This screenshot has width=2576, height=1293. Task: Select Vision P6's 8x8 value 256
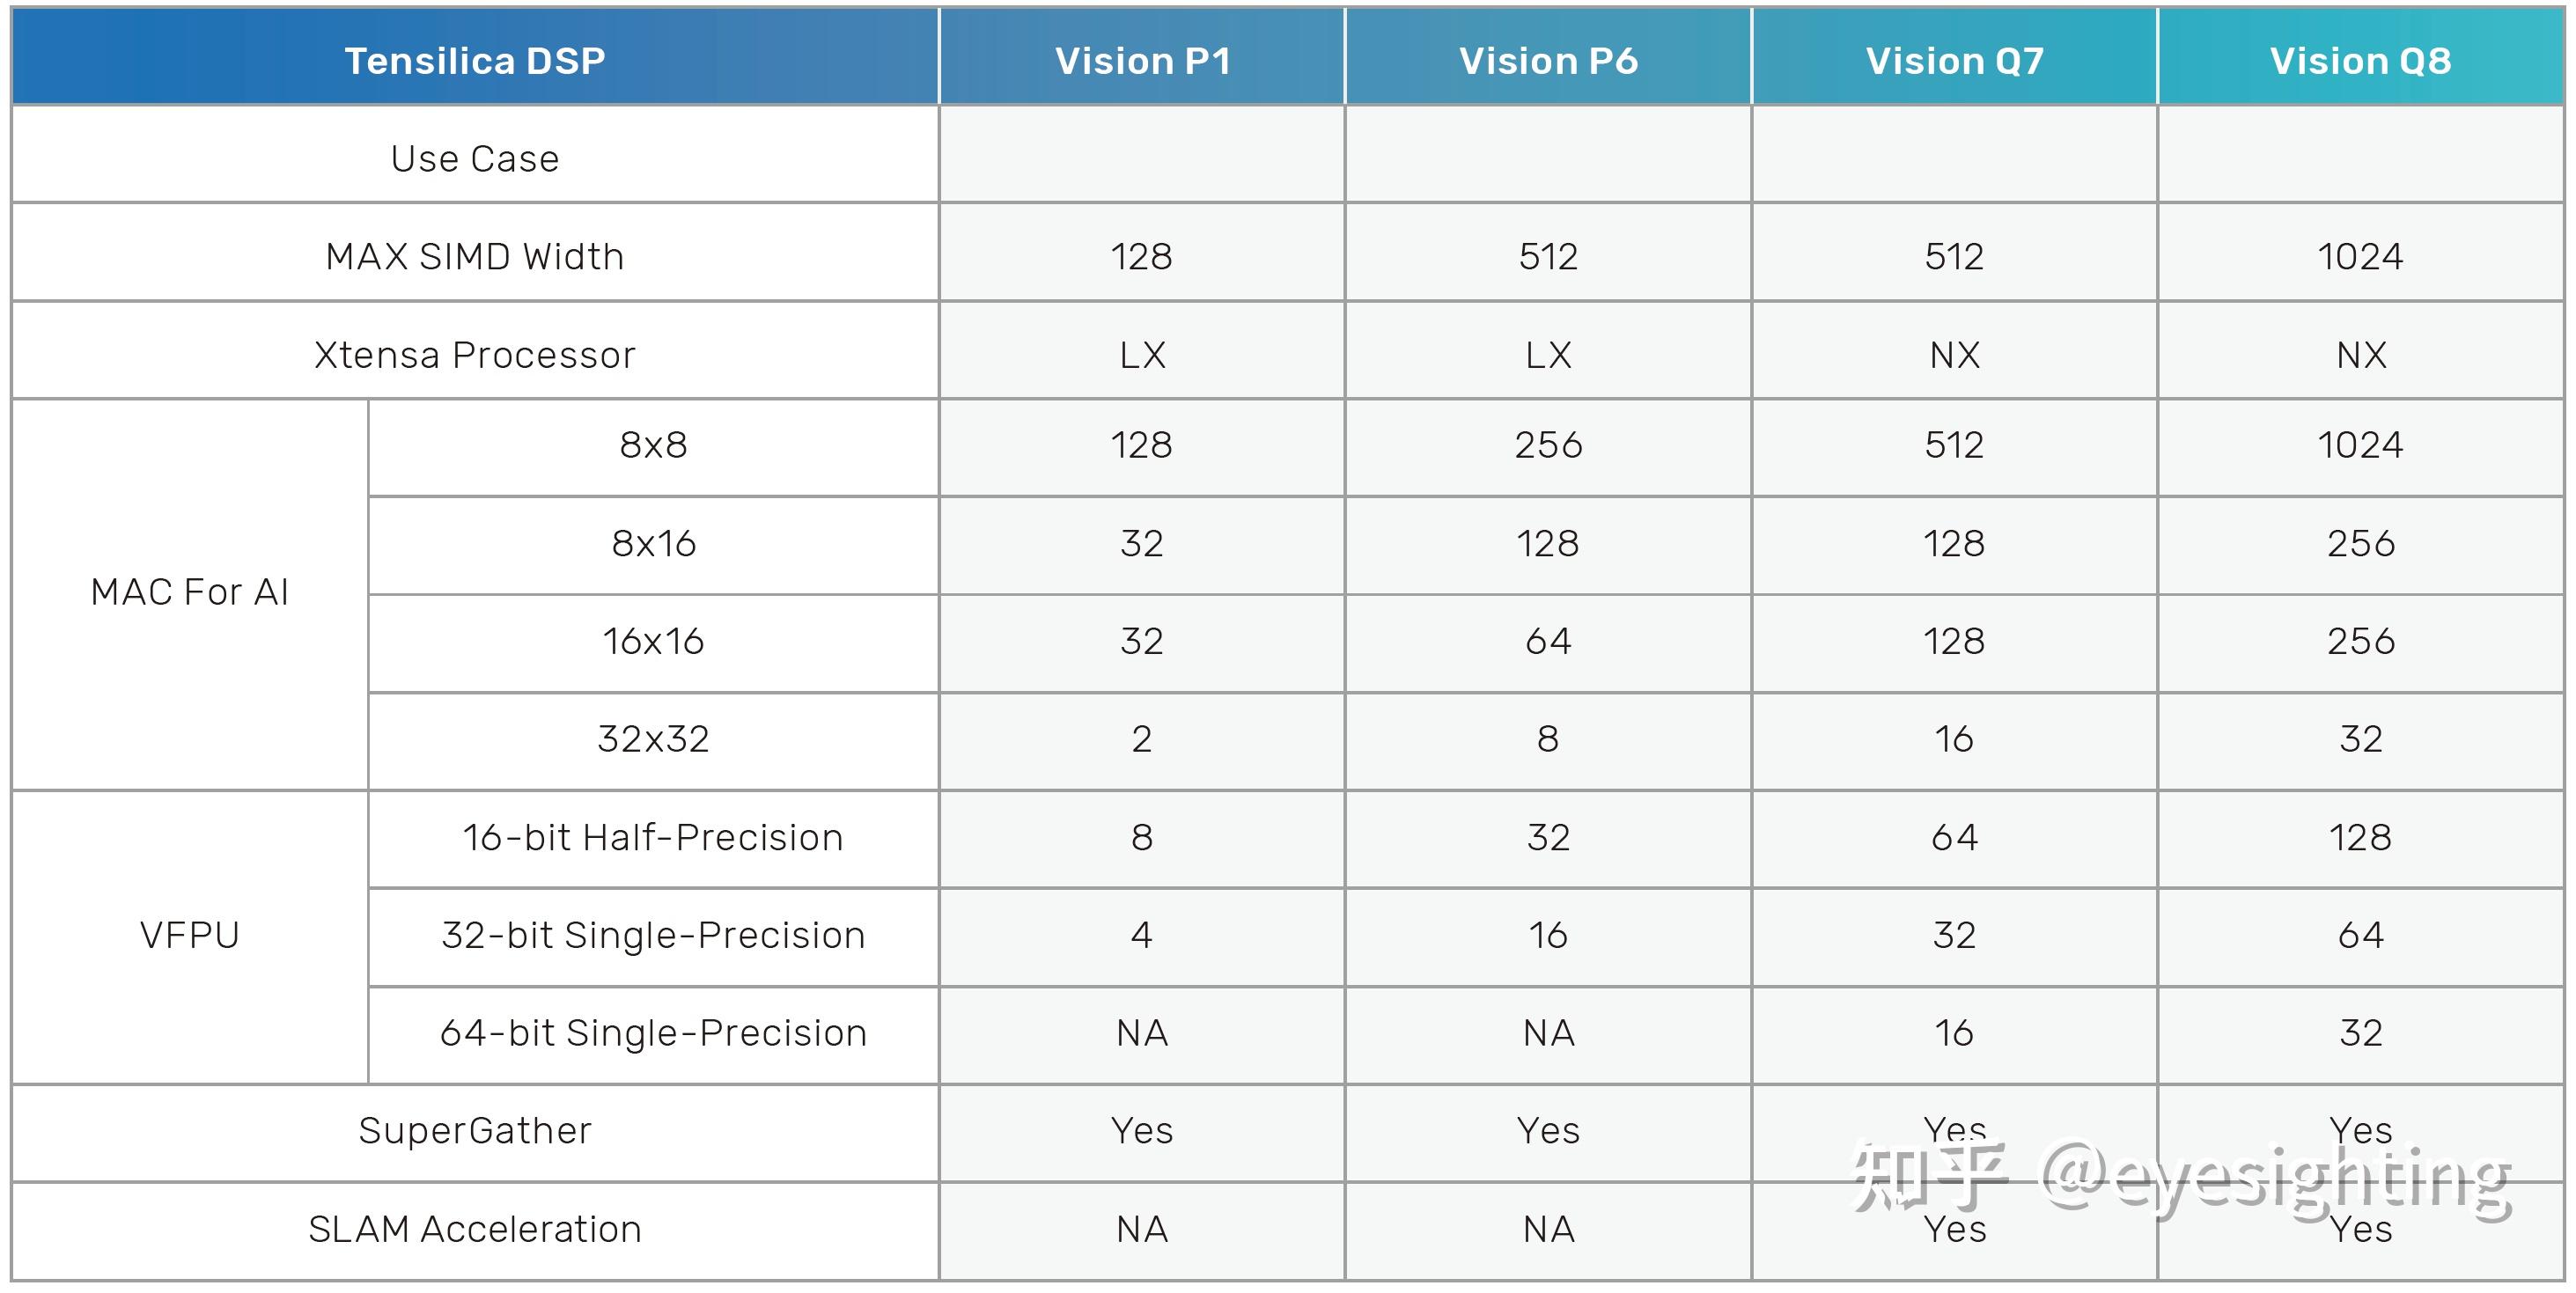click(1548, 445)
